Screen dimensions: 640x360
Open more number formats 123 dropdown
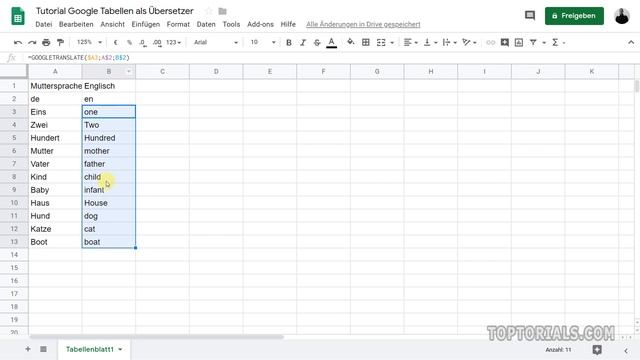(x=173, y=42)
